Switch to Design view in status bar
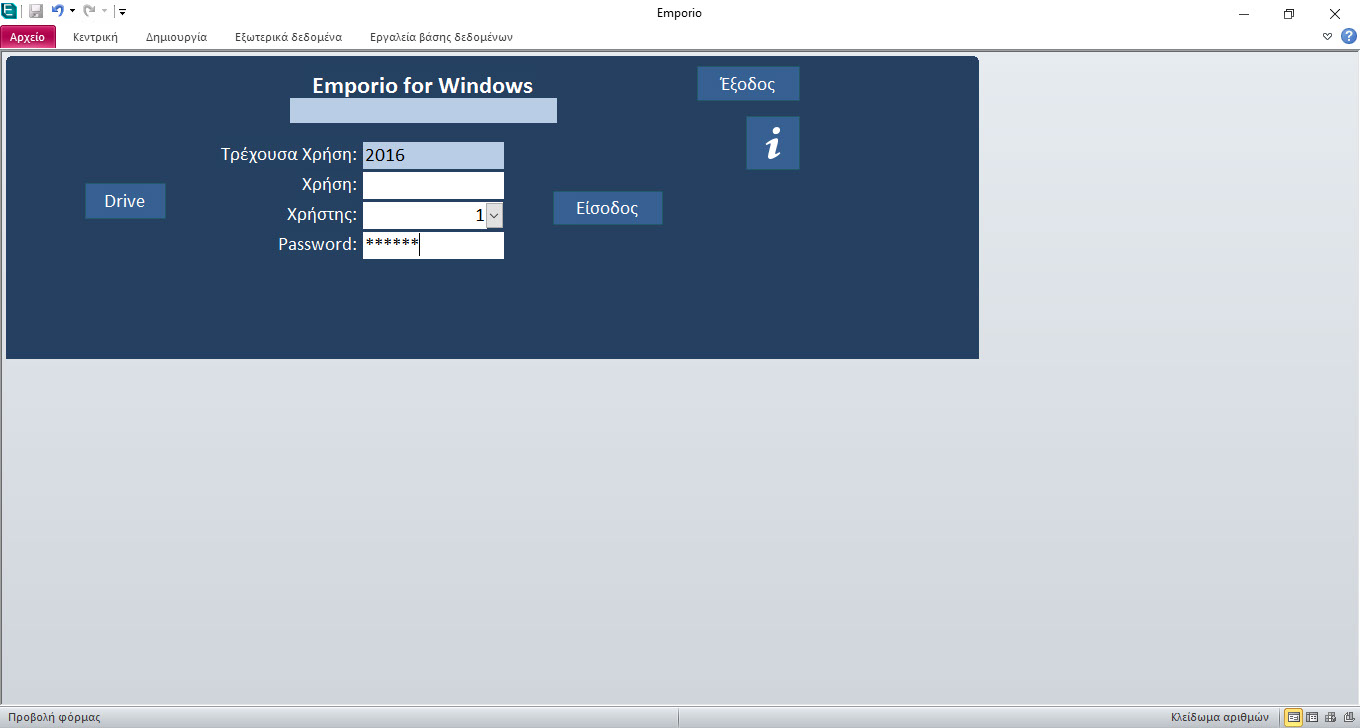 1347,717
